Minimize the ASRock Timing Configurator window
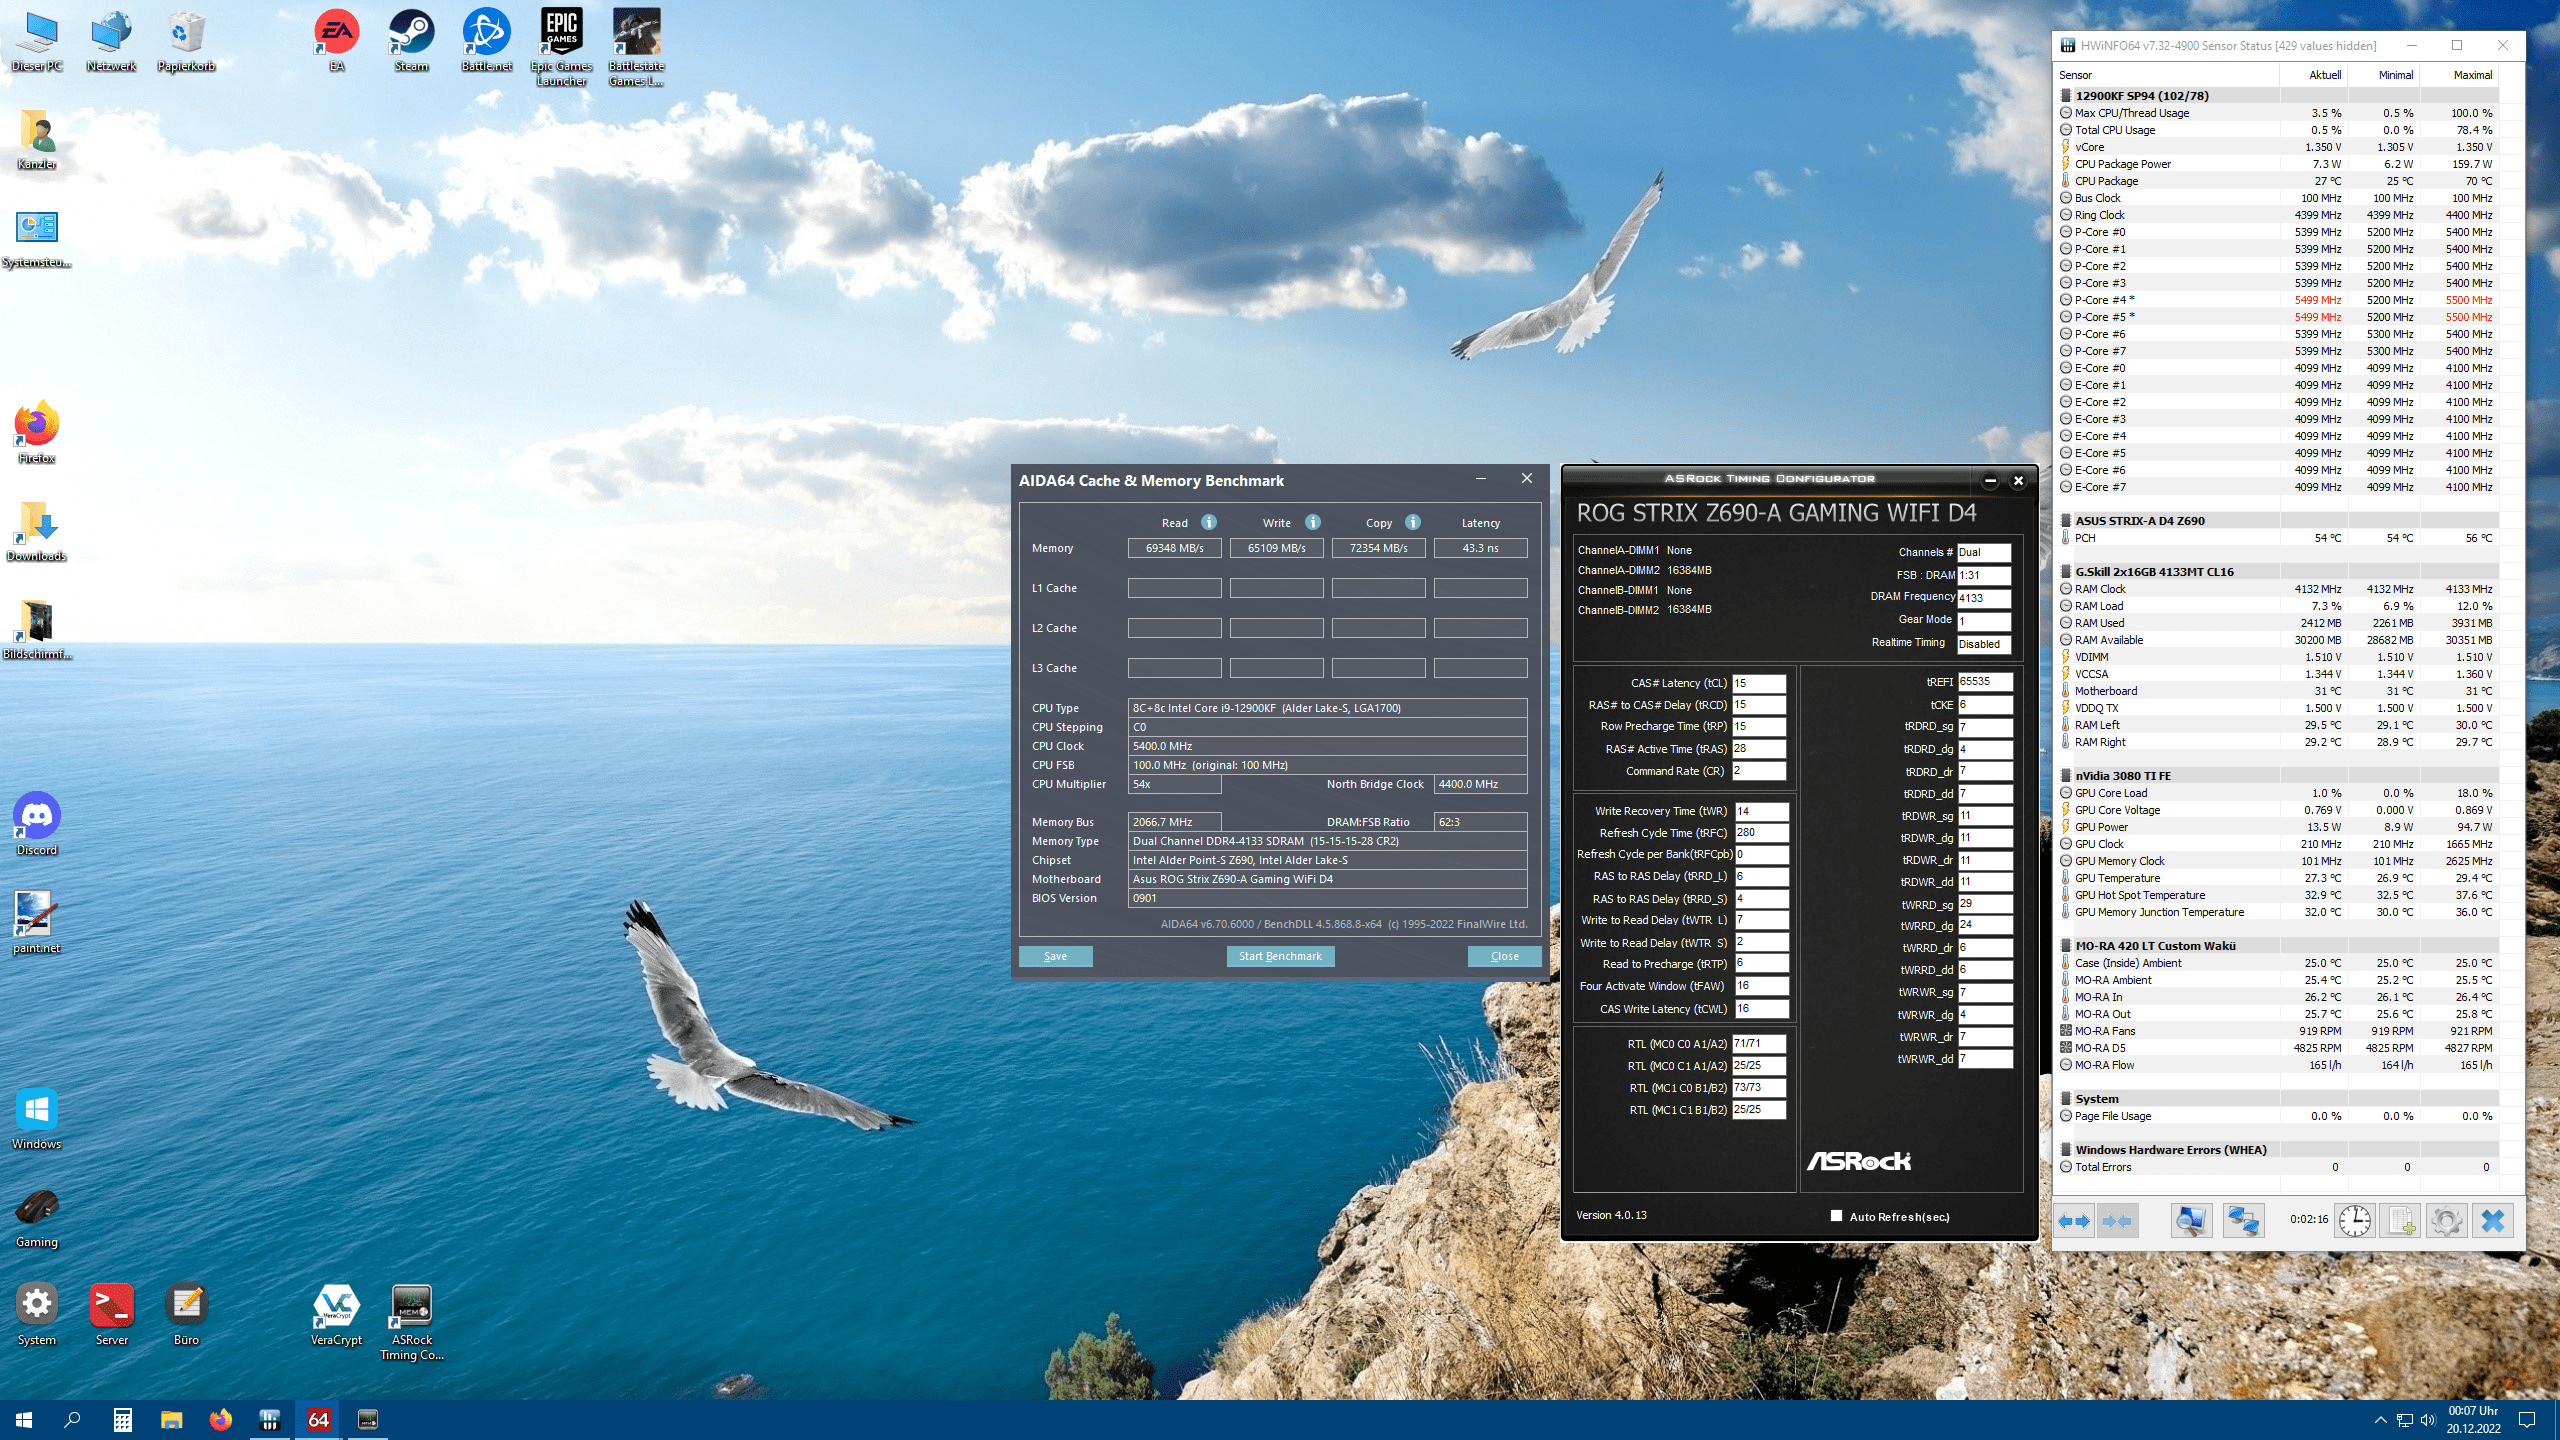 [x=1990, y=481]
